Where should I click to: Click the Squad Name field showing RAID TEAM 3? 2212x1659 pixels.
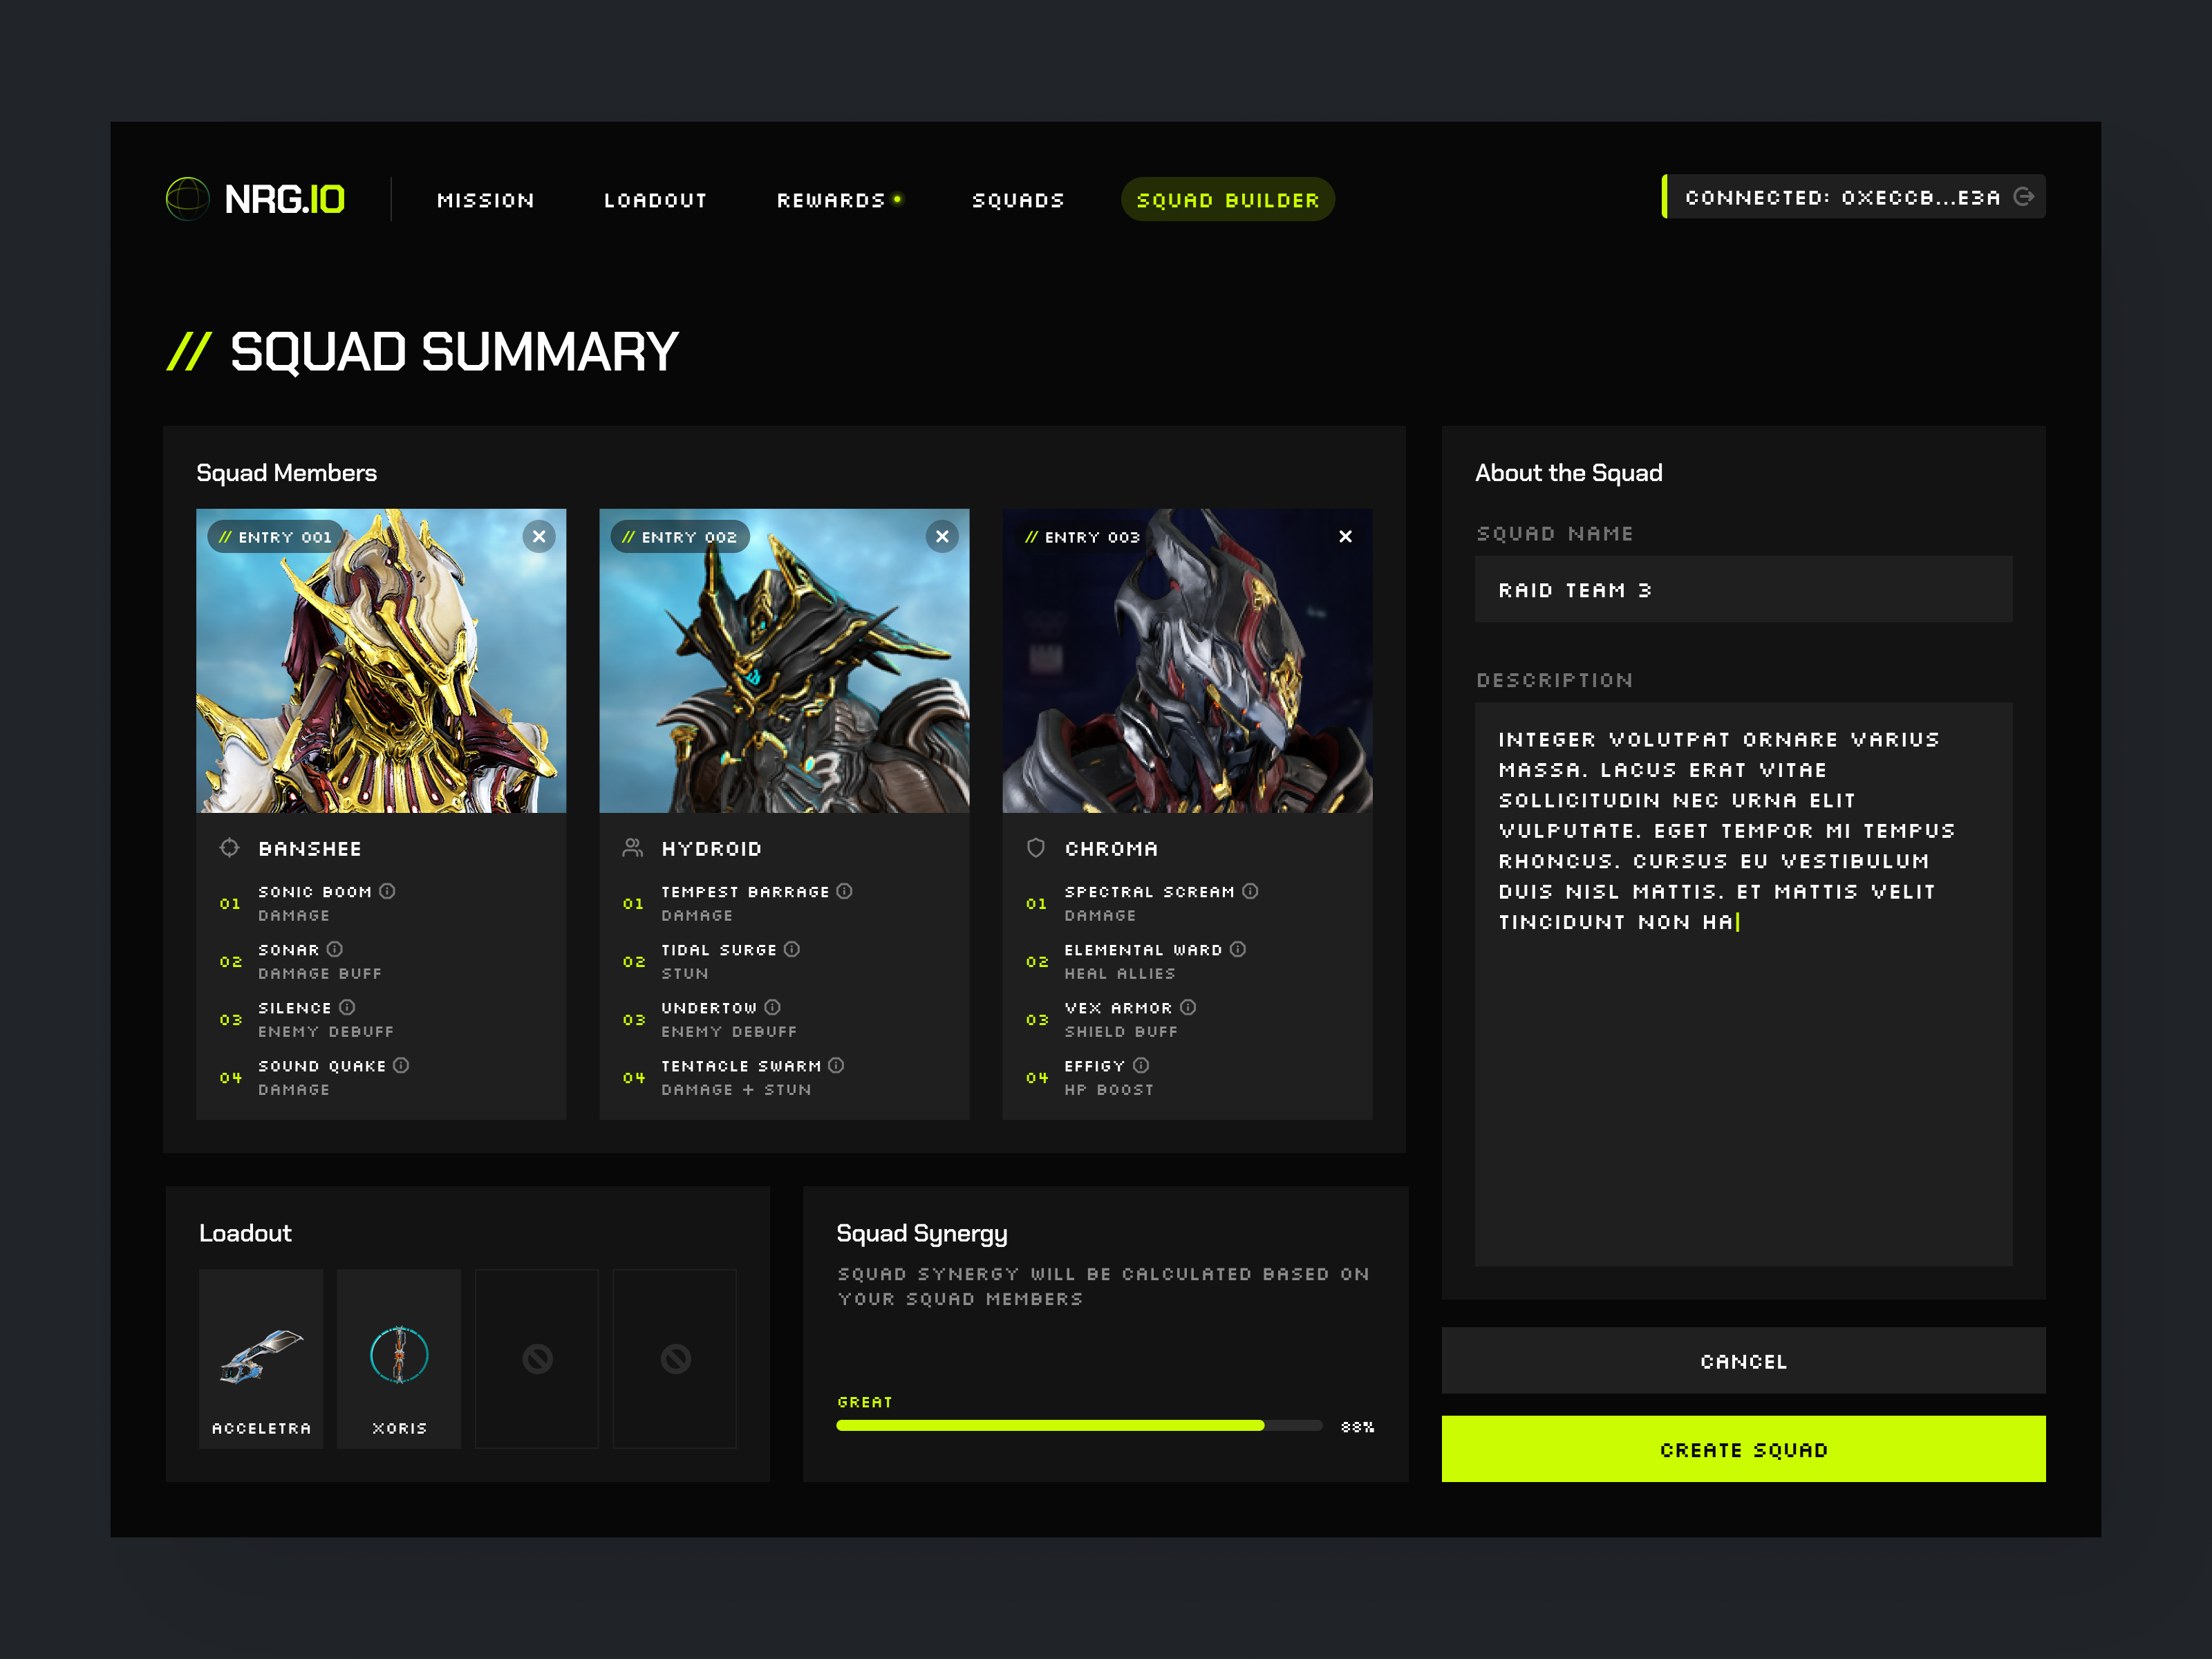(x=1743, y=589)
